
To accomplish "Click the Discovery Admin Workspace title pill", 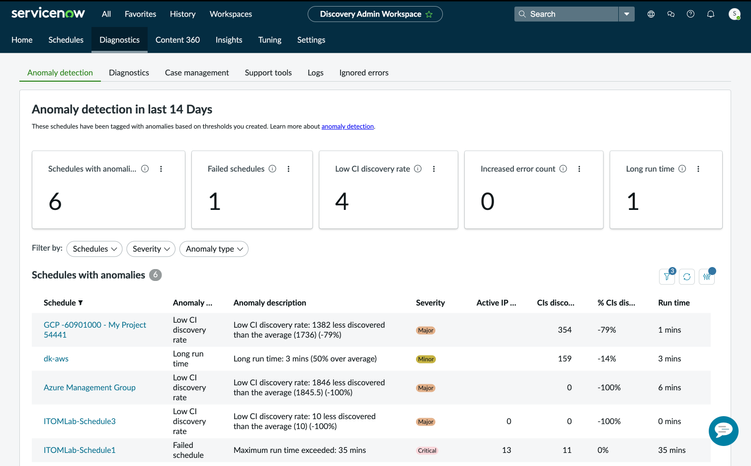I will point(375,14).
